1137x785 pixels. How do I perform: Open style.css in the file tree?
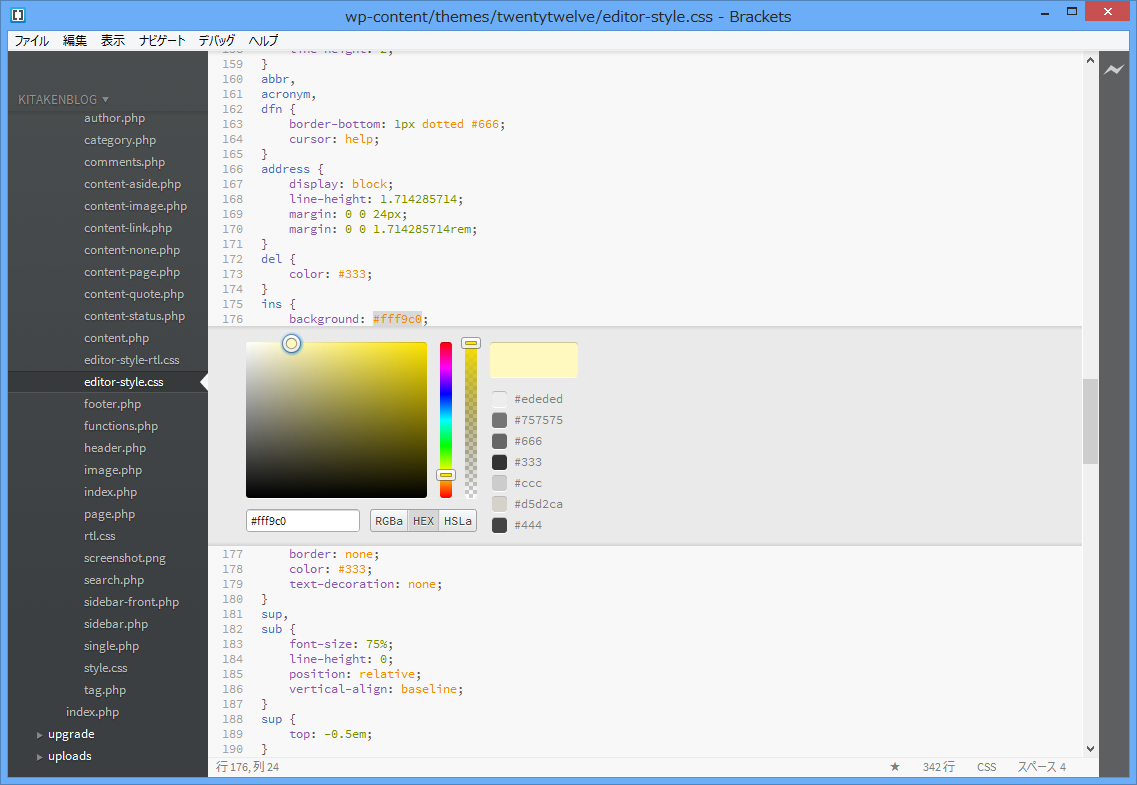pyautogui.click(x=105, y=668)
